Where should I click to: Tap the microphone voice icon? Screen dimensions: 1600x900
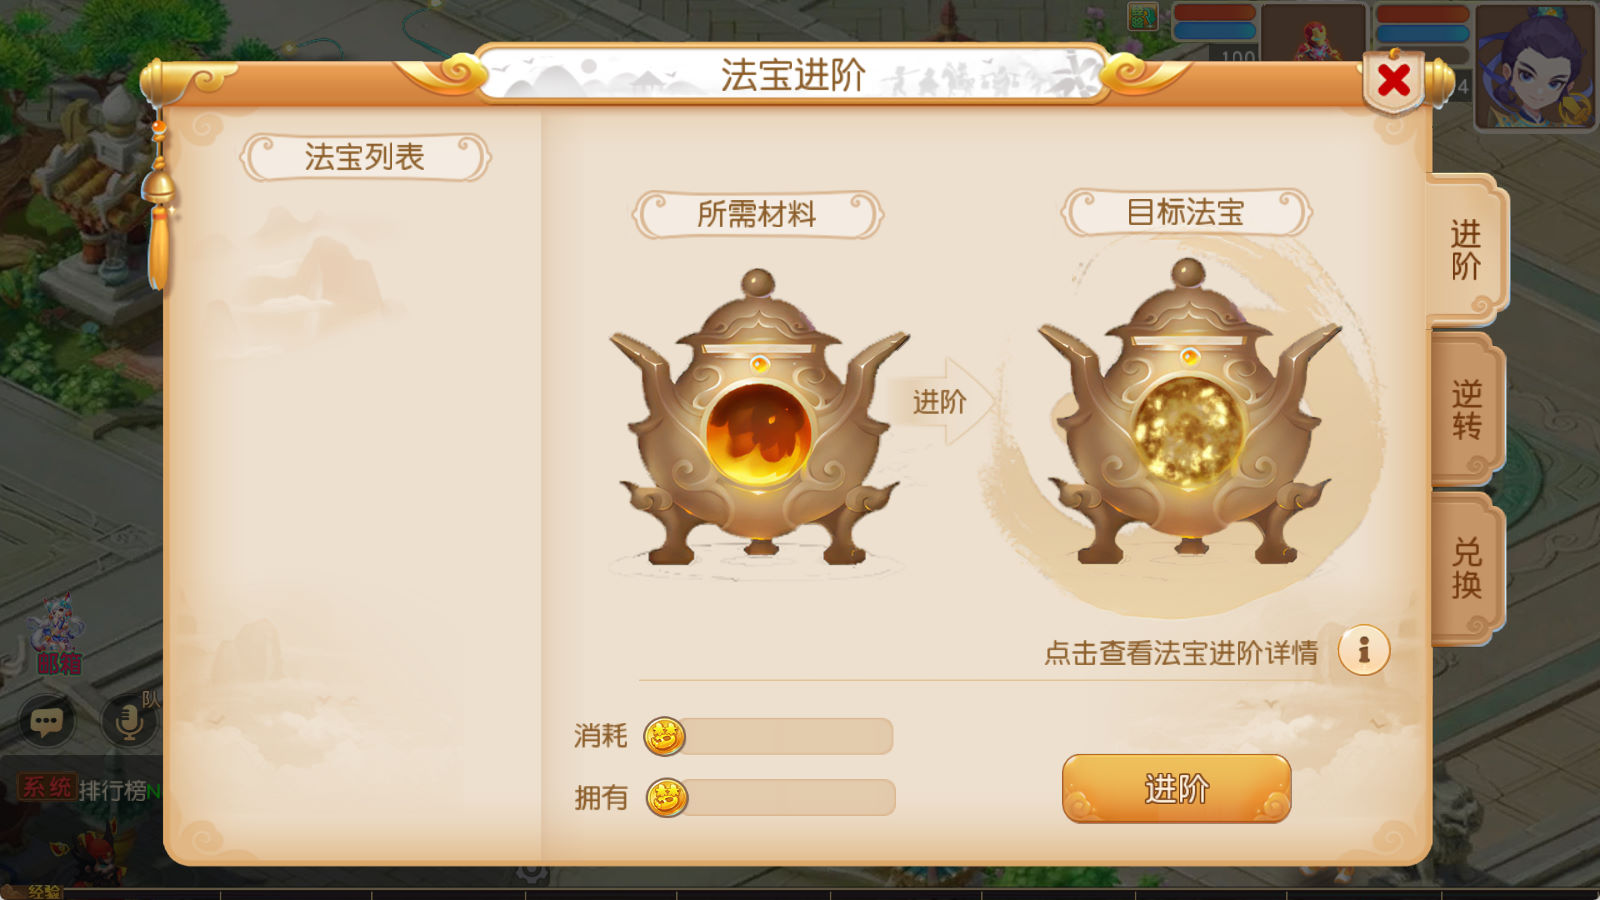click(129, 720)
